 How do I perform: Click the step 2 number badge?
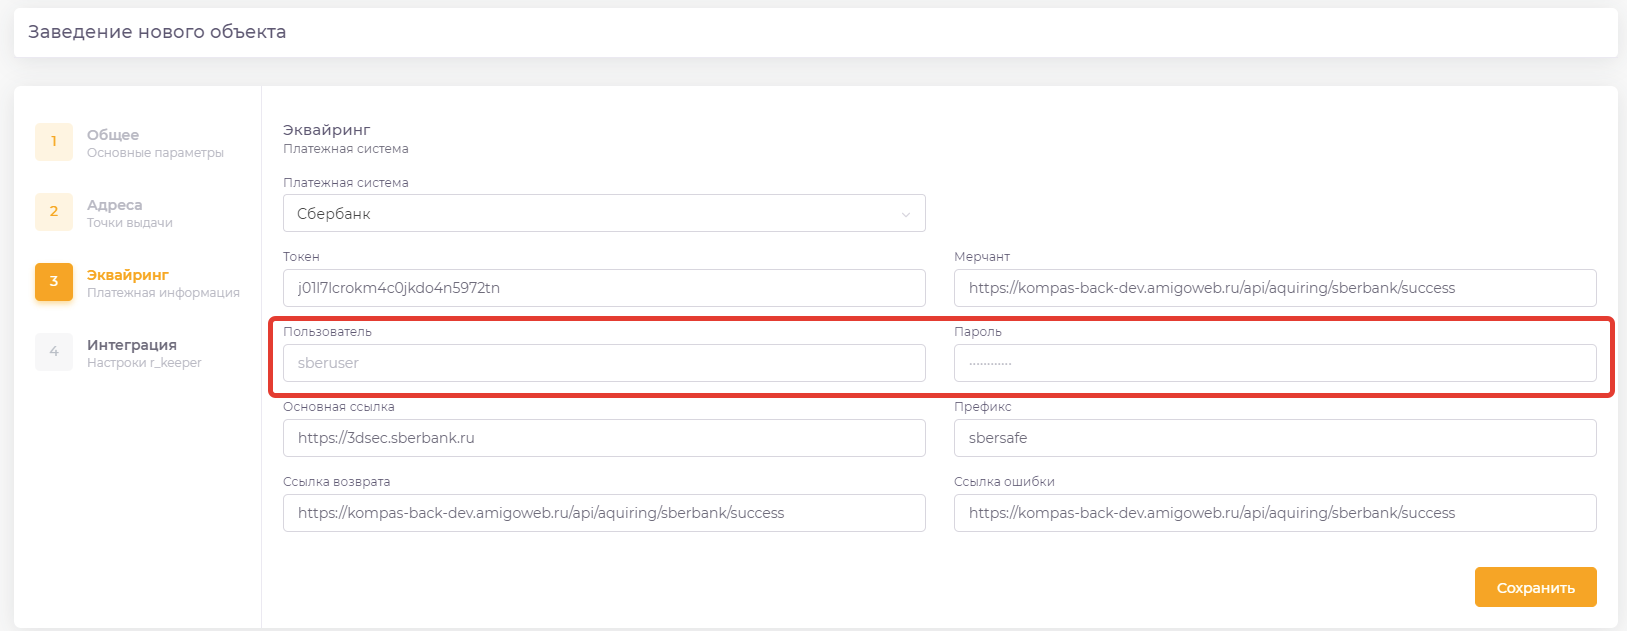point(54,212)
